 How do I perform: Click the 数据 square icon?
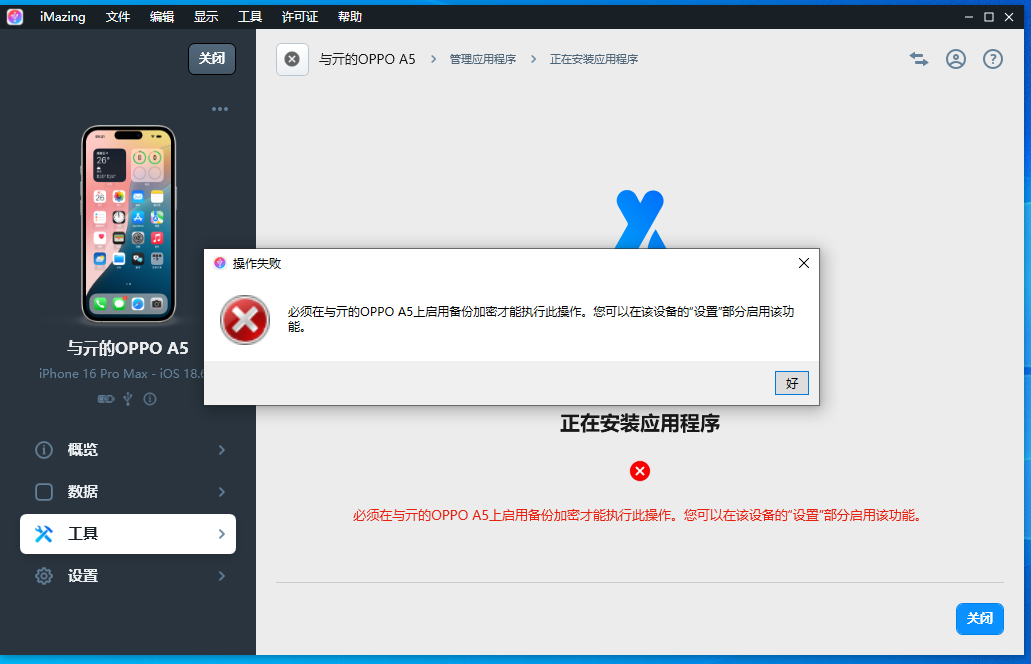coord(44,492)
